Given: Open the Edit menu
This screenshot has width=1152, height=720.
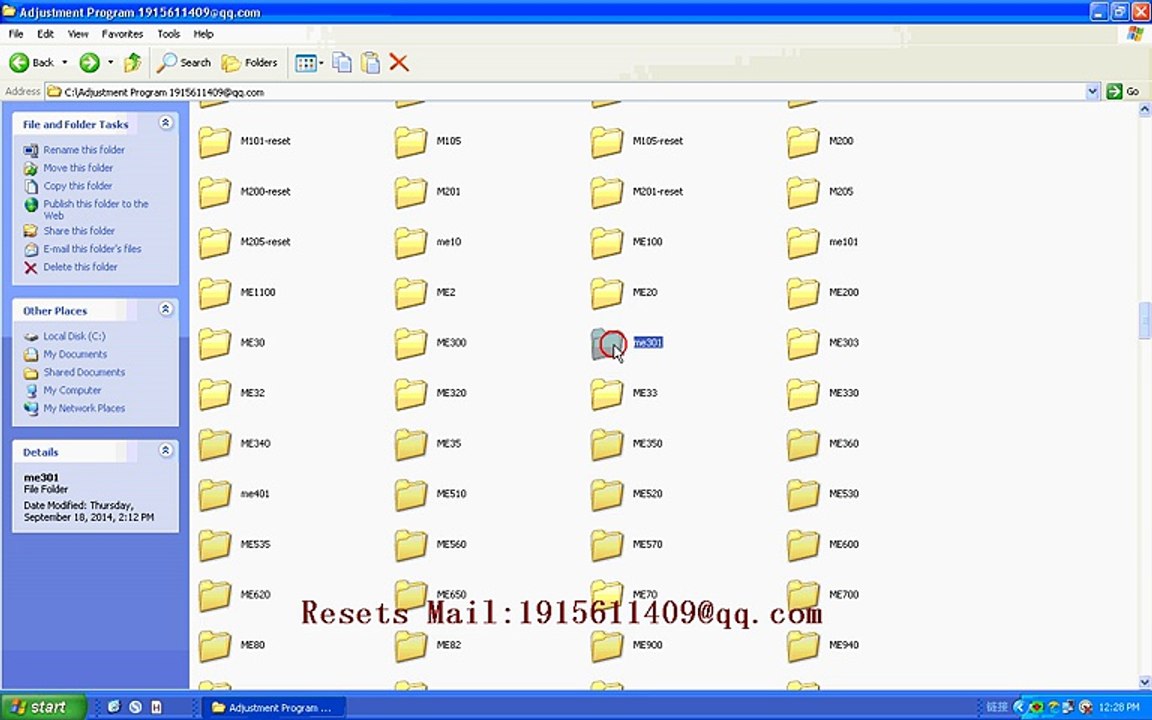Looking at the screenshot, I should 46,34.
